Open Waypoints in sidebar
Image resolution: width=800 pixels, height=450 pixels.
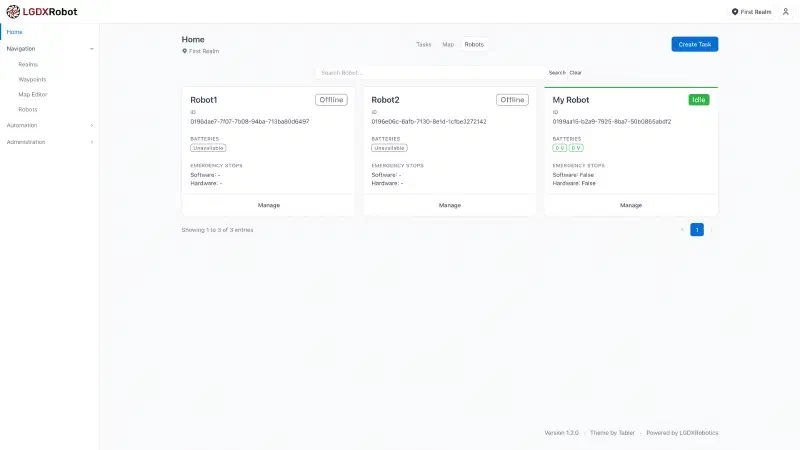(x=32, y=79)
